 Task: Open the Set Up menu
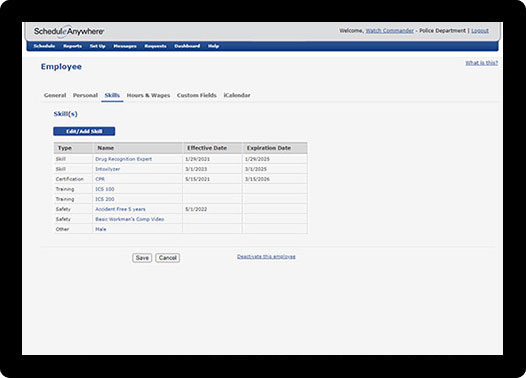(98, 46)
